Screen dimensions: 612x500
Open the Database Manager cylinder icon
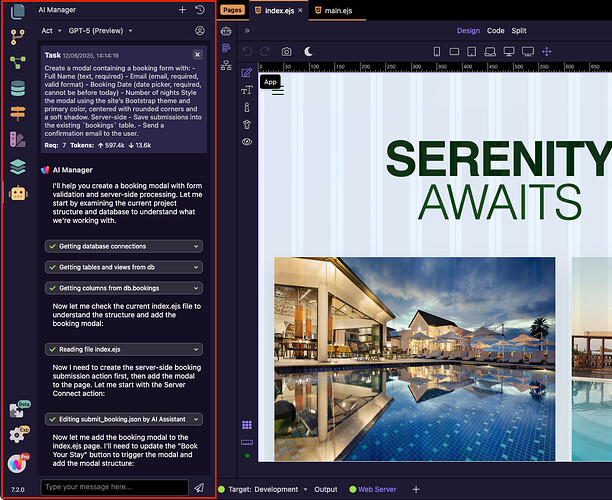click(17, 88)
